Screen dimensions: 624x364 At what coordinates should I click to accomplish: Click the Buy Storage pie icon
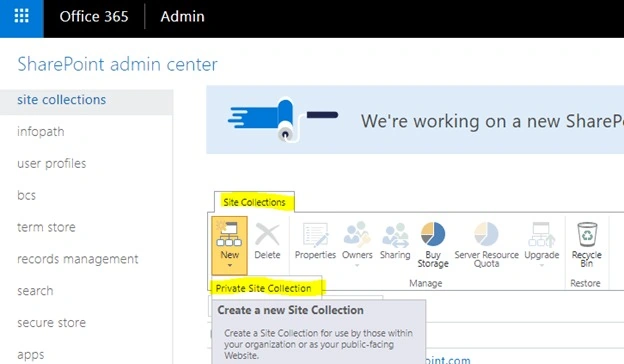[x=433, y=234]
